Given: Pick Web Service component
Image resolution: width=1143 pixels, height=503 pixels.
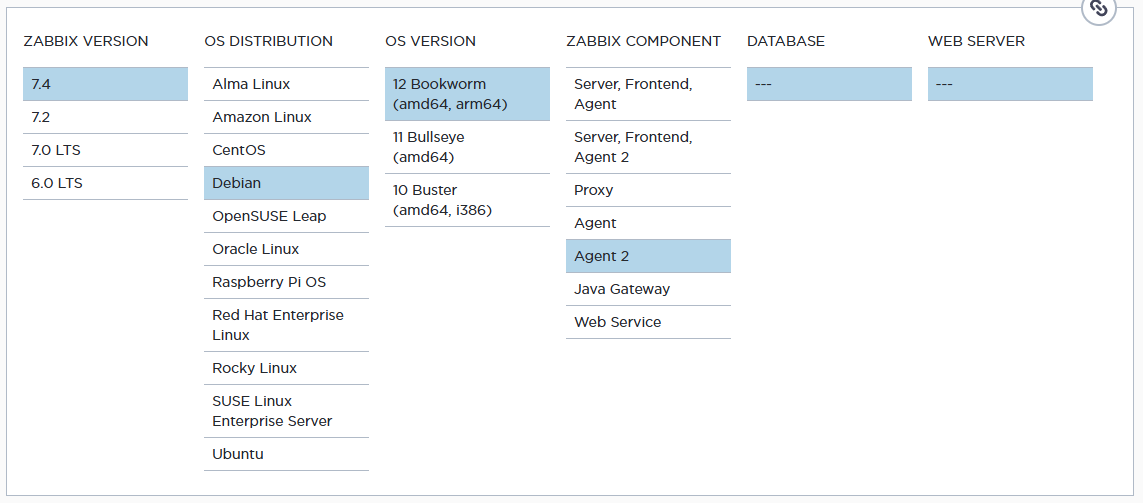Looking at the screenshot, I should 648,322.
